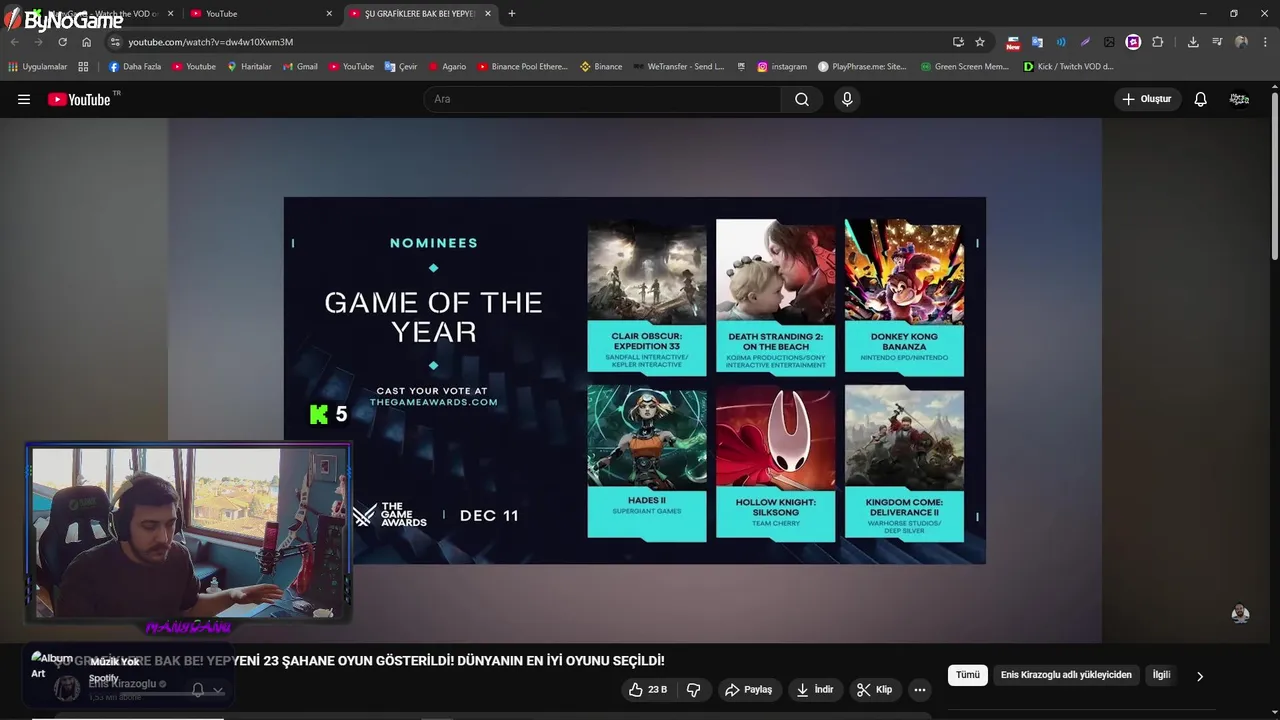Reload the page with the refresh icon
Screen dimensions: 1280x720
click(62, 42)
